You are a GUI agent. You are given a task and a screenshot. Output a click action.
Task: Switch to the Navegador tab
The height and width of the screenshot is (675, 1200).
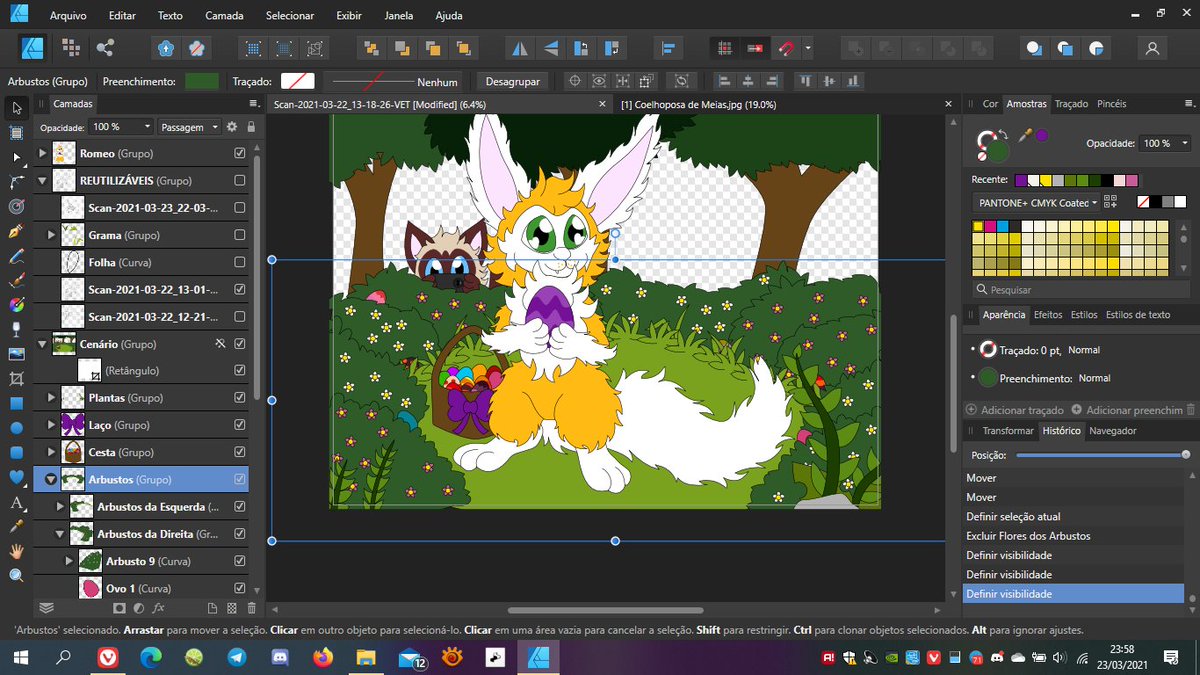point(1113,431)
